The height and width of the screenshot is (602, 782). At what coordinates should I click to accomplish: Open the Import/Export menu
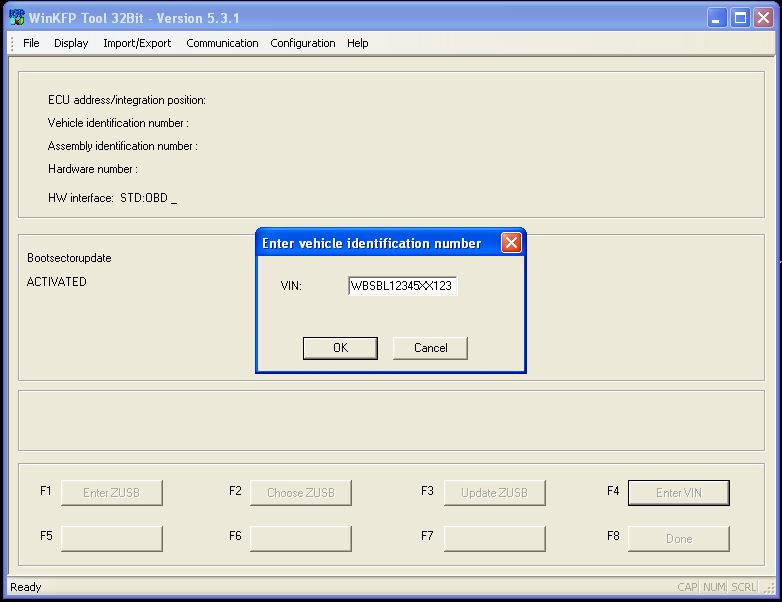[x=137, y=43]
